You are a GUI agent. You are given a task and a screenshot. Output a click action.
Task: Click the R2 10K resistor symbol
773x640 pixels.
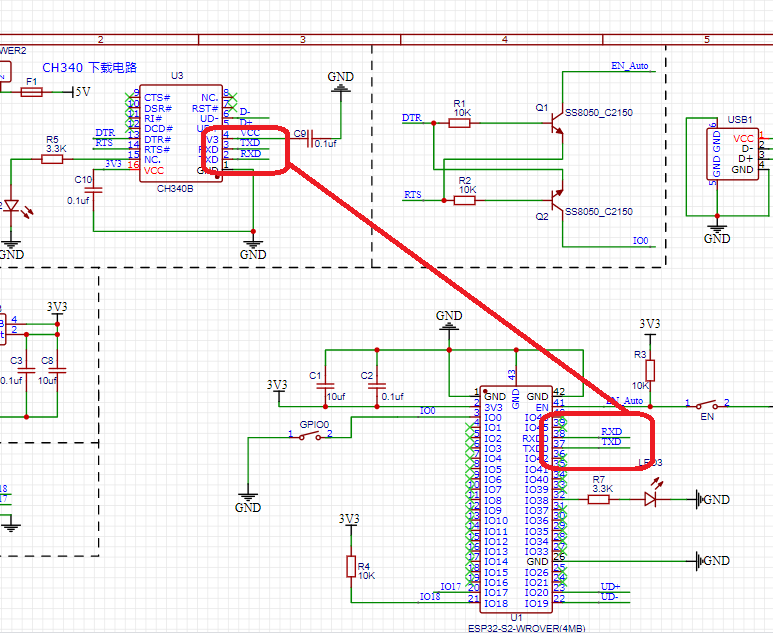tap(464, 200)
